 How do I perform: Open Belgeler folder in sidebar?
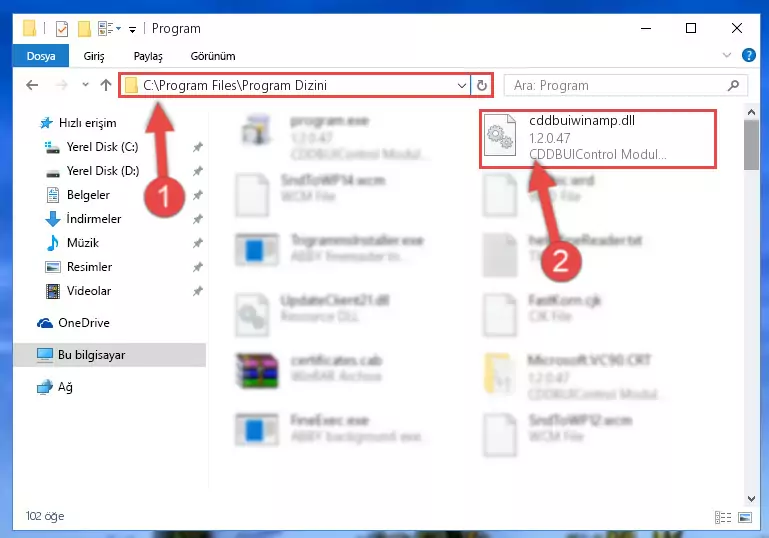pos(88,195)
